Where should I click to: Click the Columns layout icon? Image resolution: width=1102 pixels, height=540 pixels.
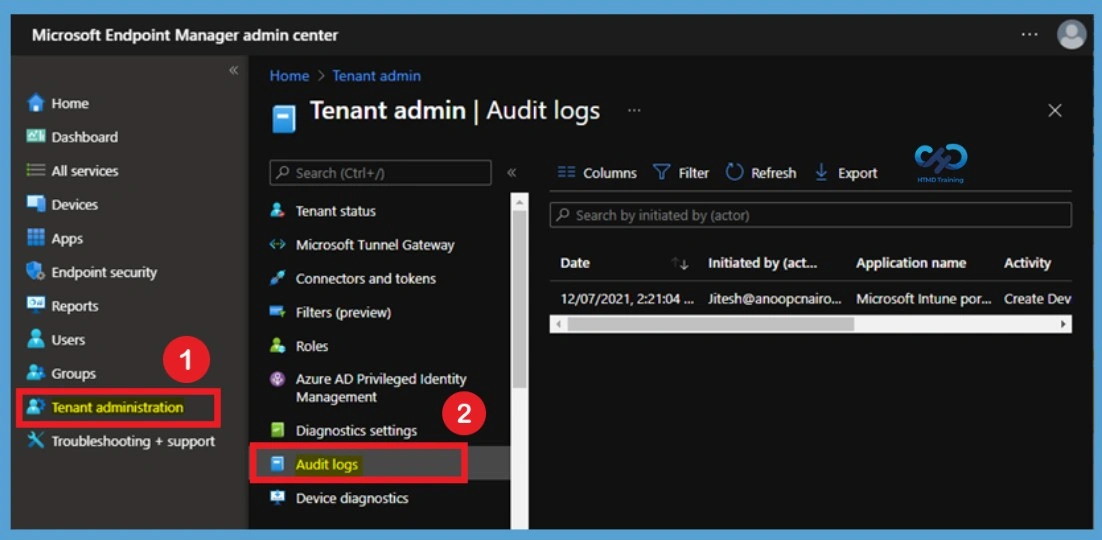pos(566,172)
